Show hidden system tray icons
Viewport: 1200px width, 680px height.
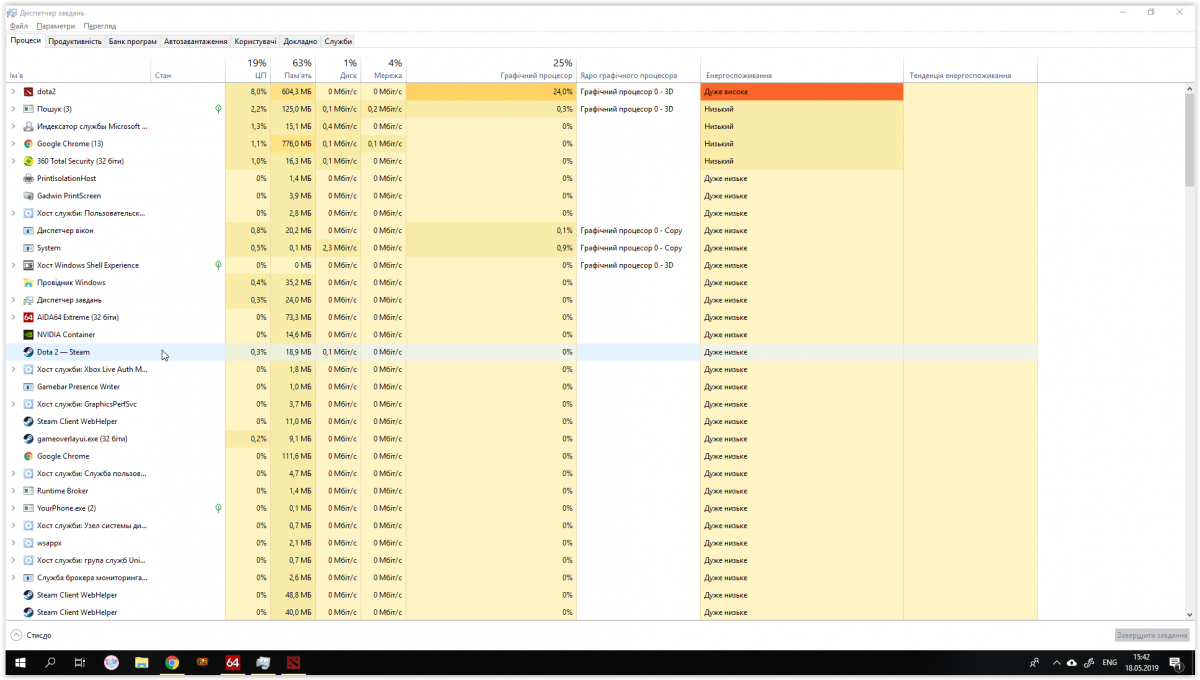click(x=1057, y=662)
